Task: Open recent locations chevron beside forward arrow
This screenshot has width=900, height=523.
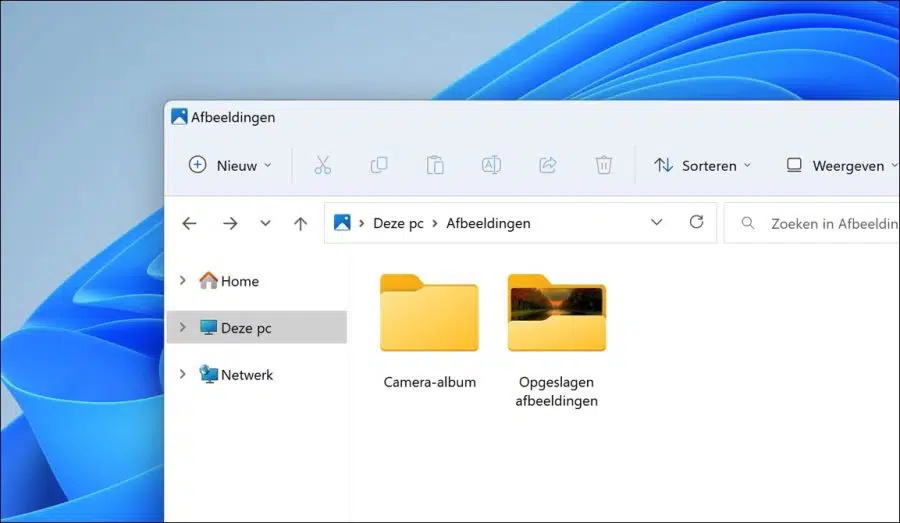Action: 265,223
